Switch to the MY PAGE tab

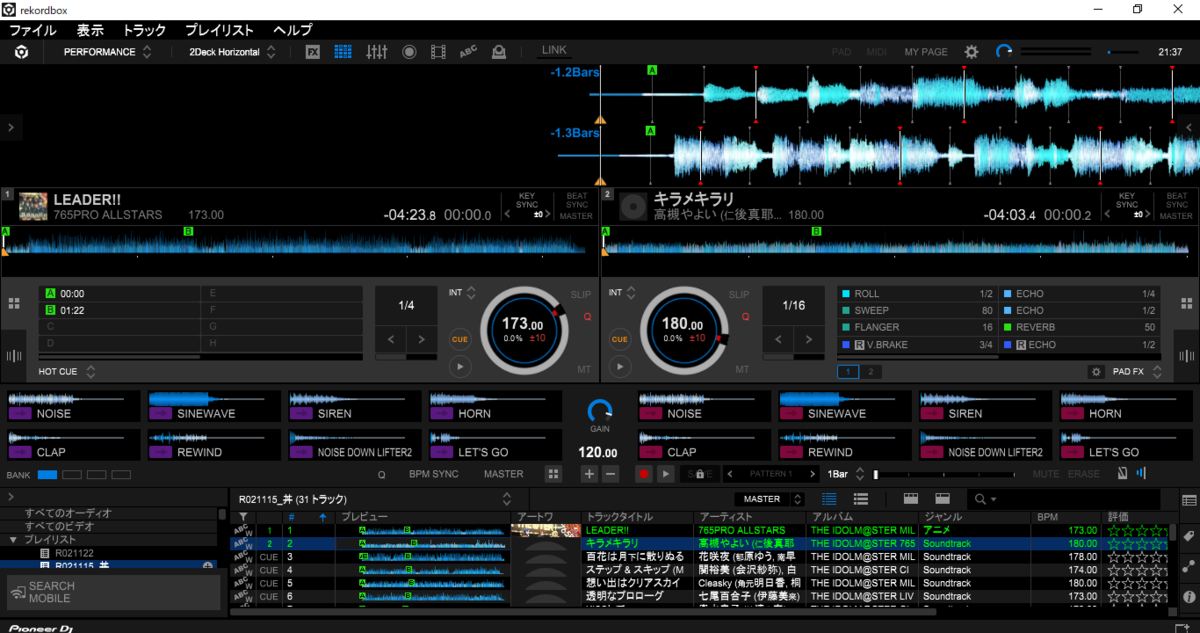[926, 52]
